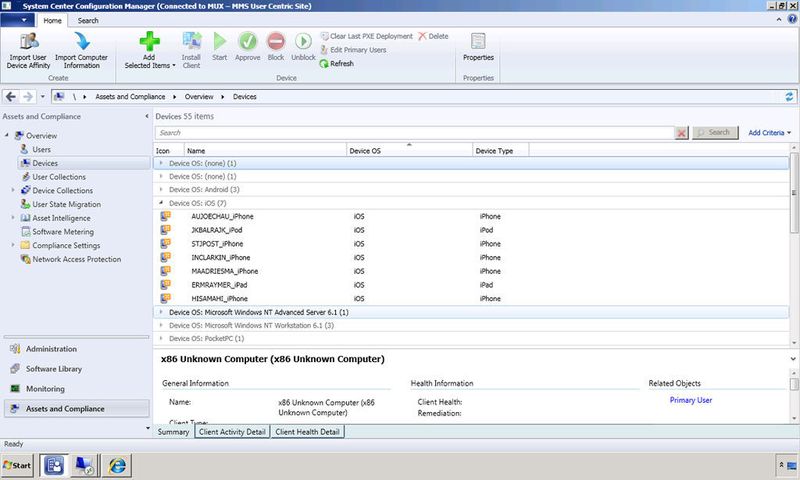Collapse the Overview tree node
This screenshot has height=480, width=800.
tap(7, 135)
